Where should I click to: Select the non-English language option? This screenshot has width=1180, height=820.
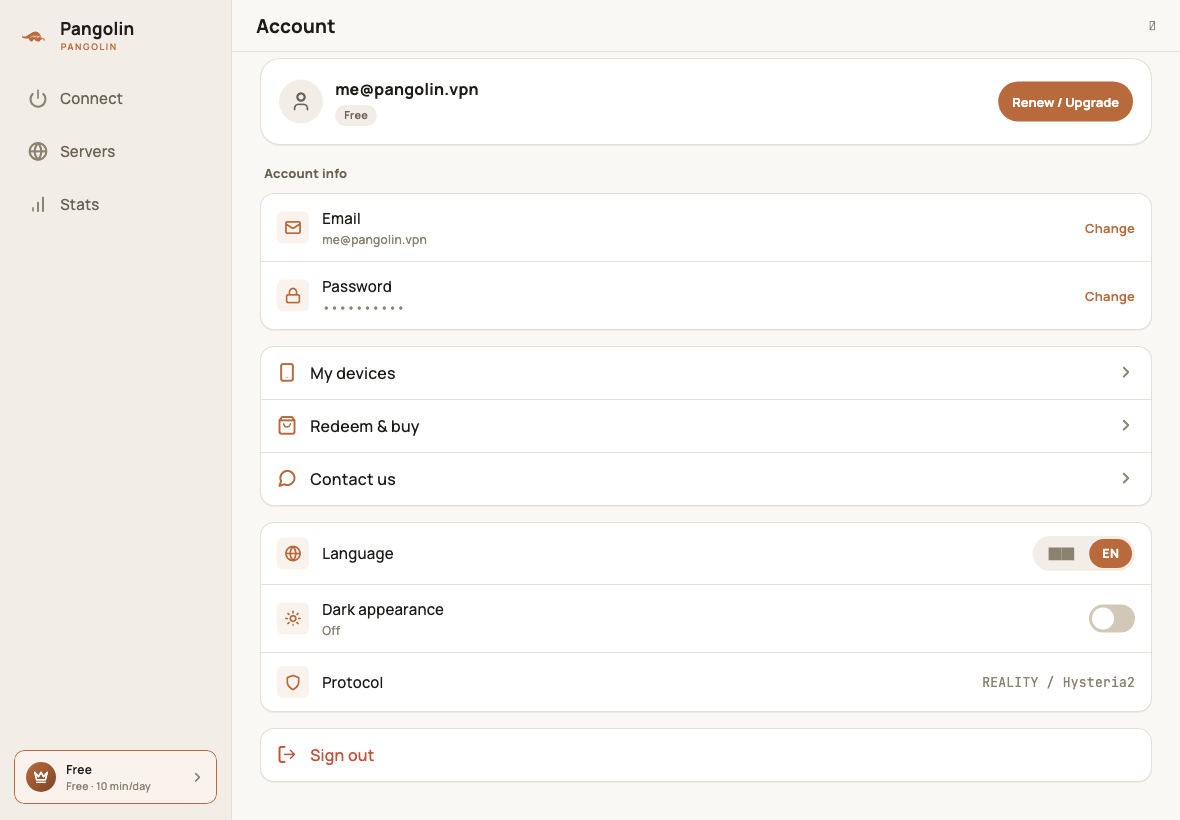(1061, 554)
